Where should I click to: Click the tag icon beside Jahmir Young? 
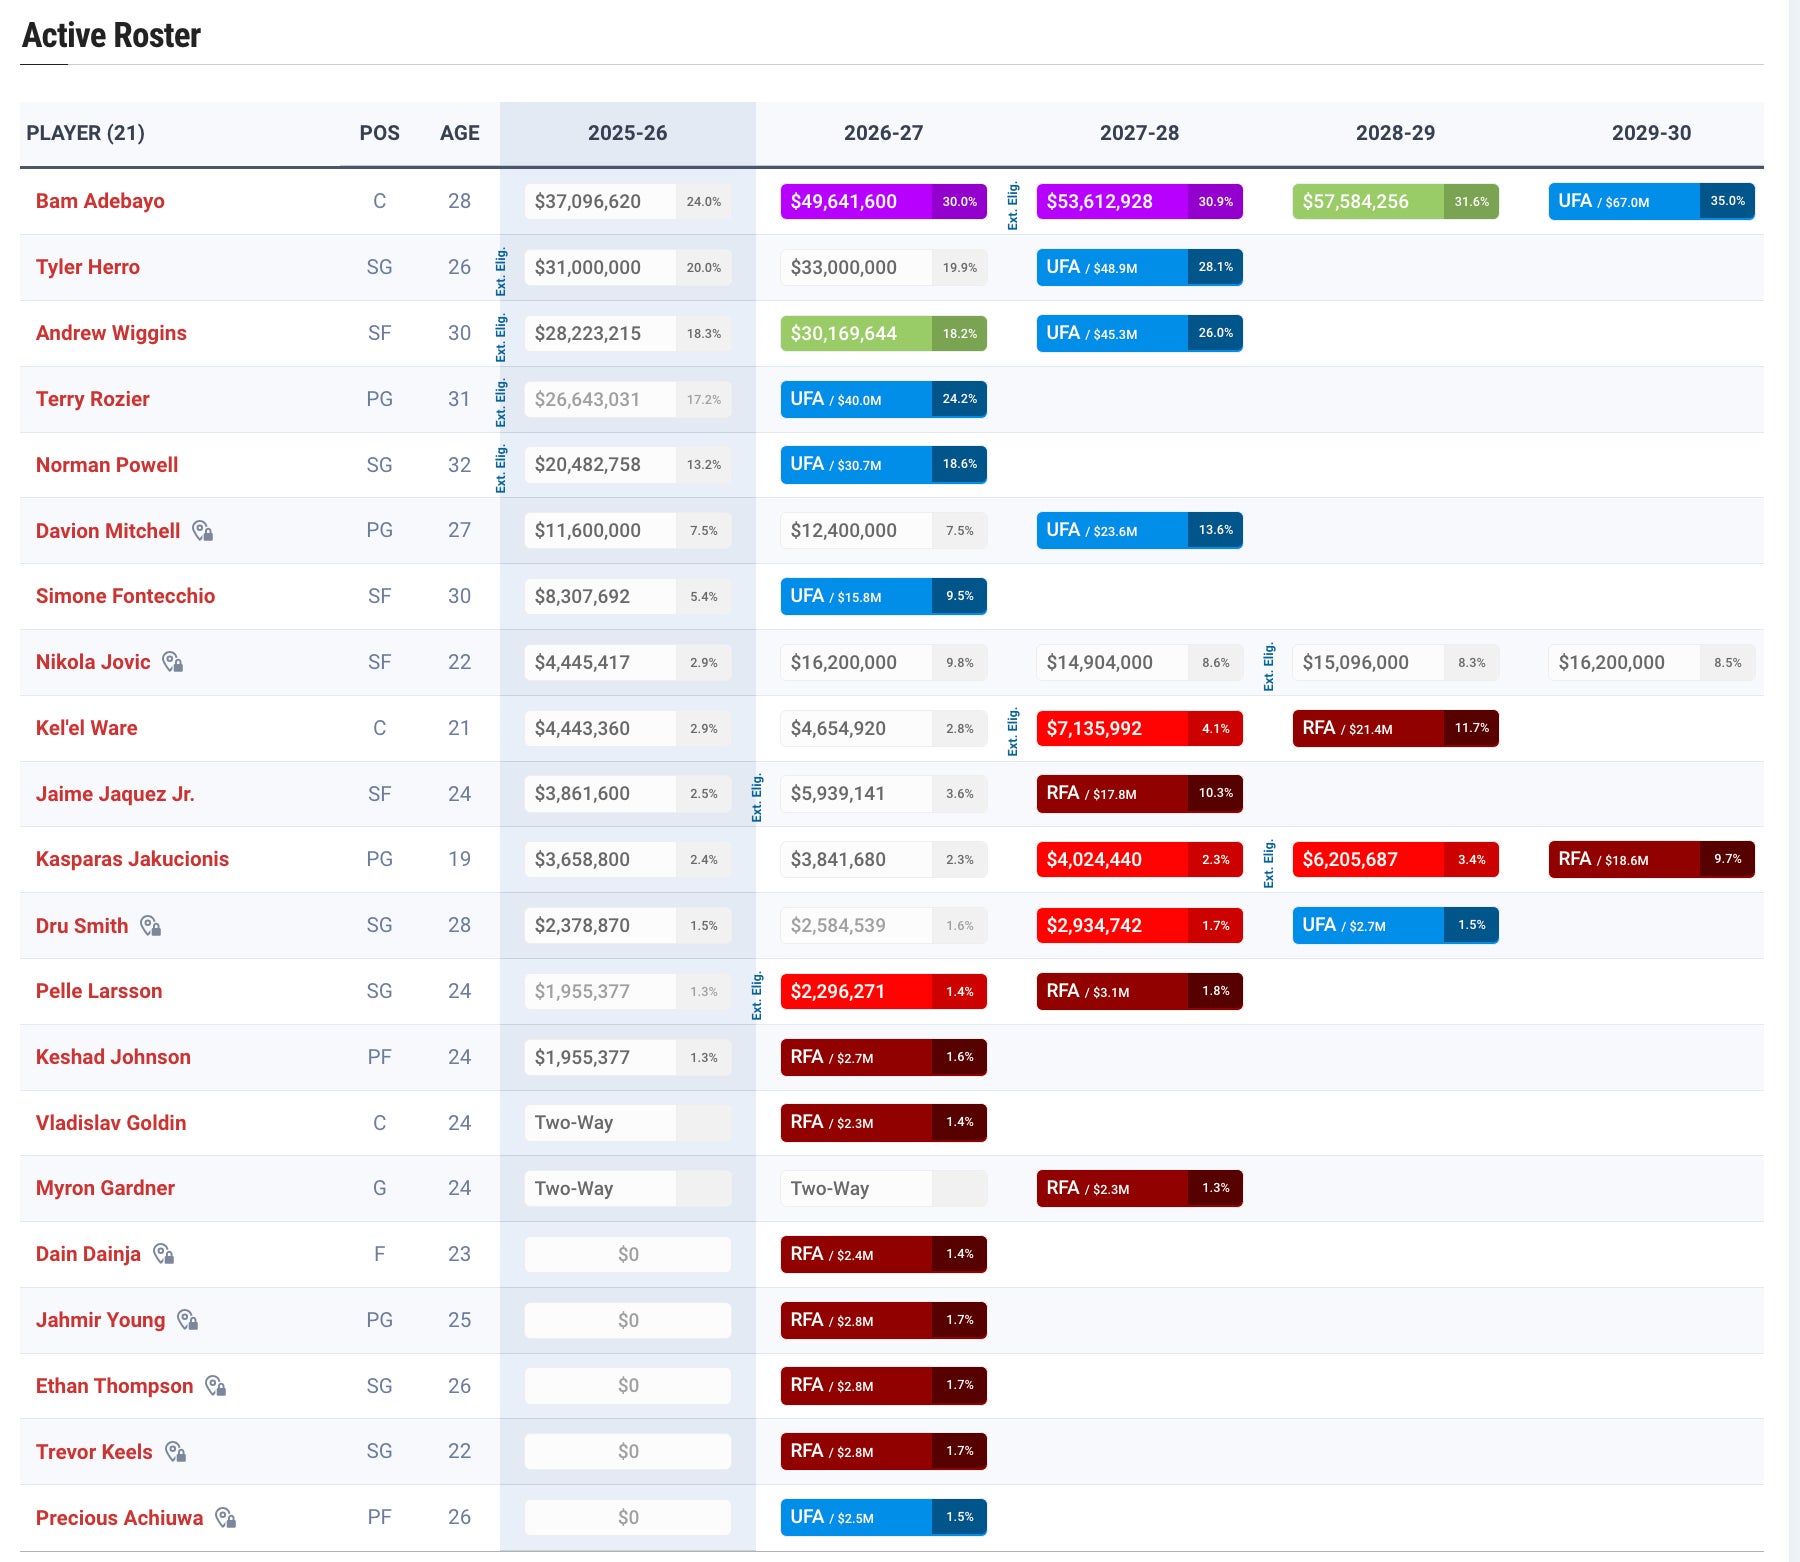point(188,1320)
